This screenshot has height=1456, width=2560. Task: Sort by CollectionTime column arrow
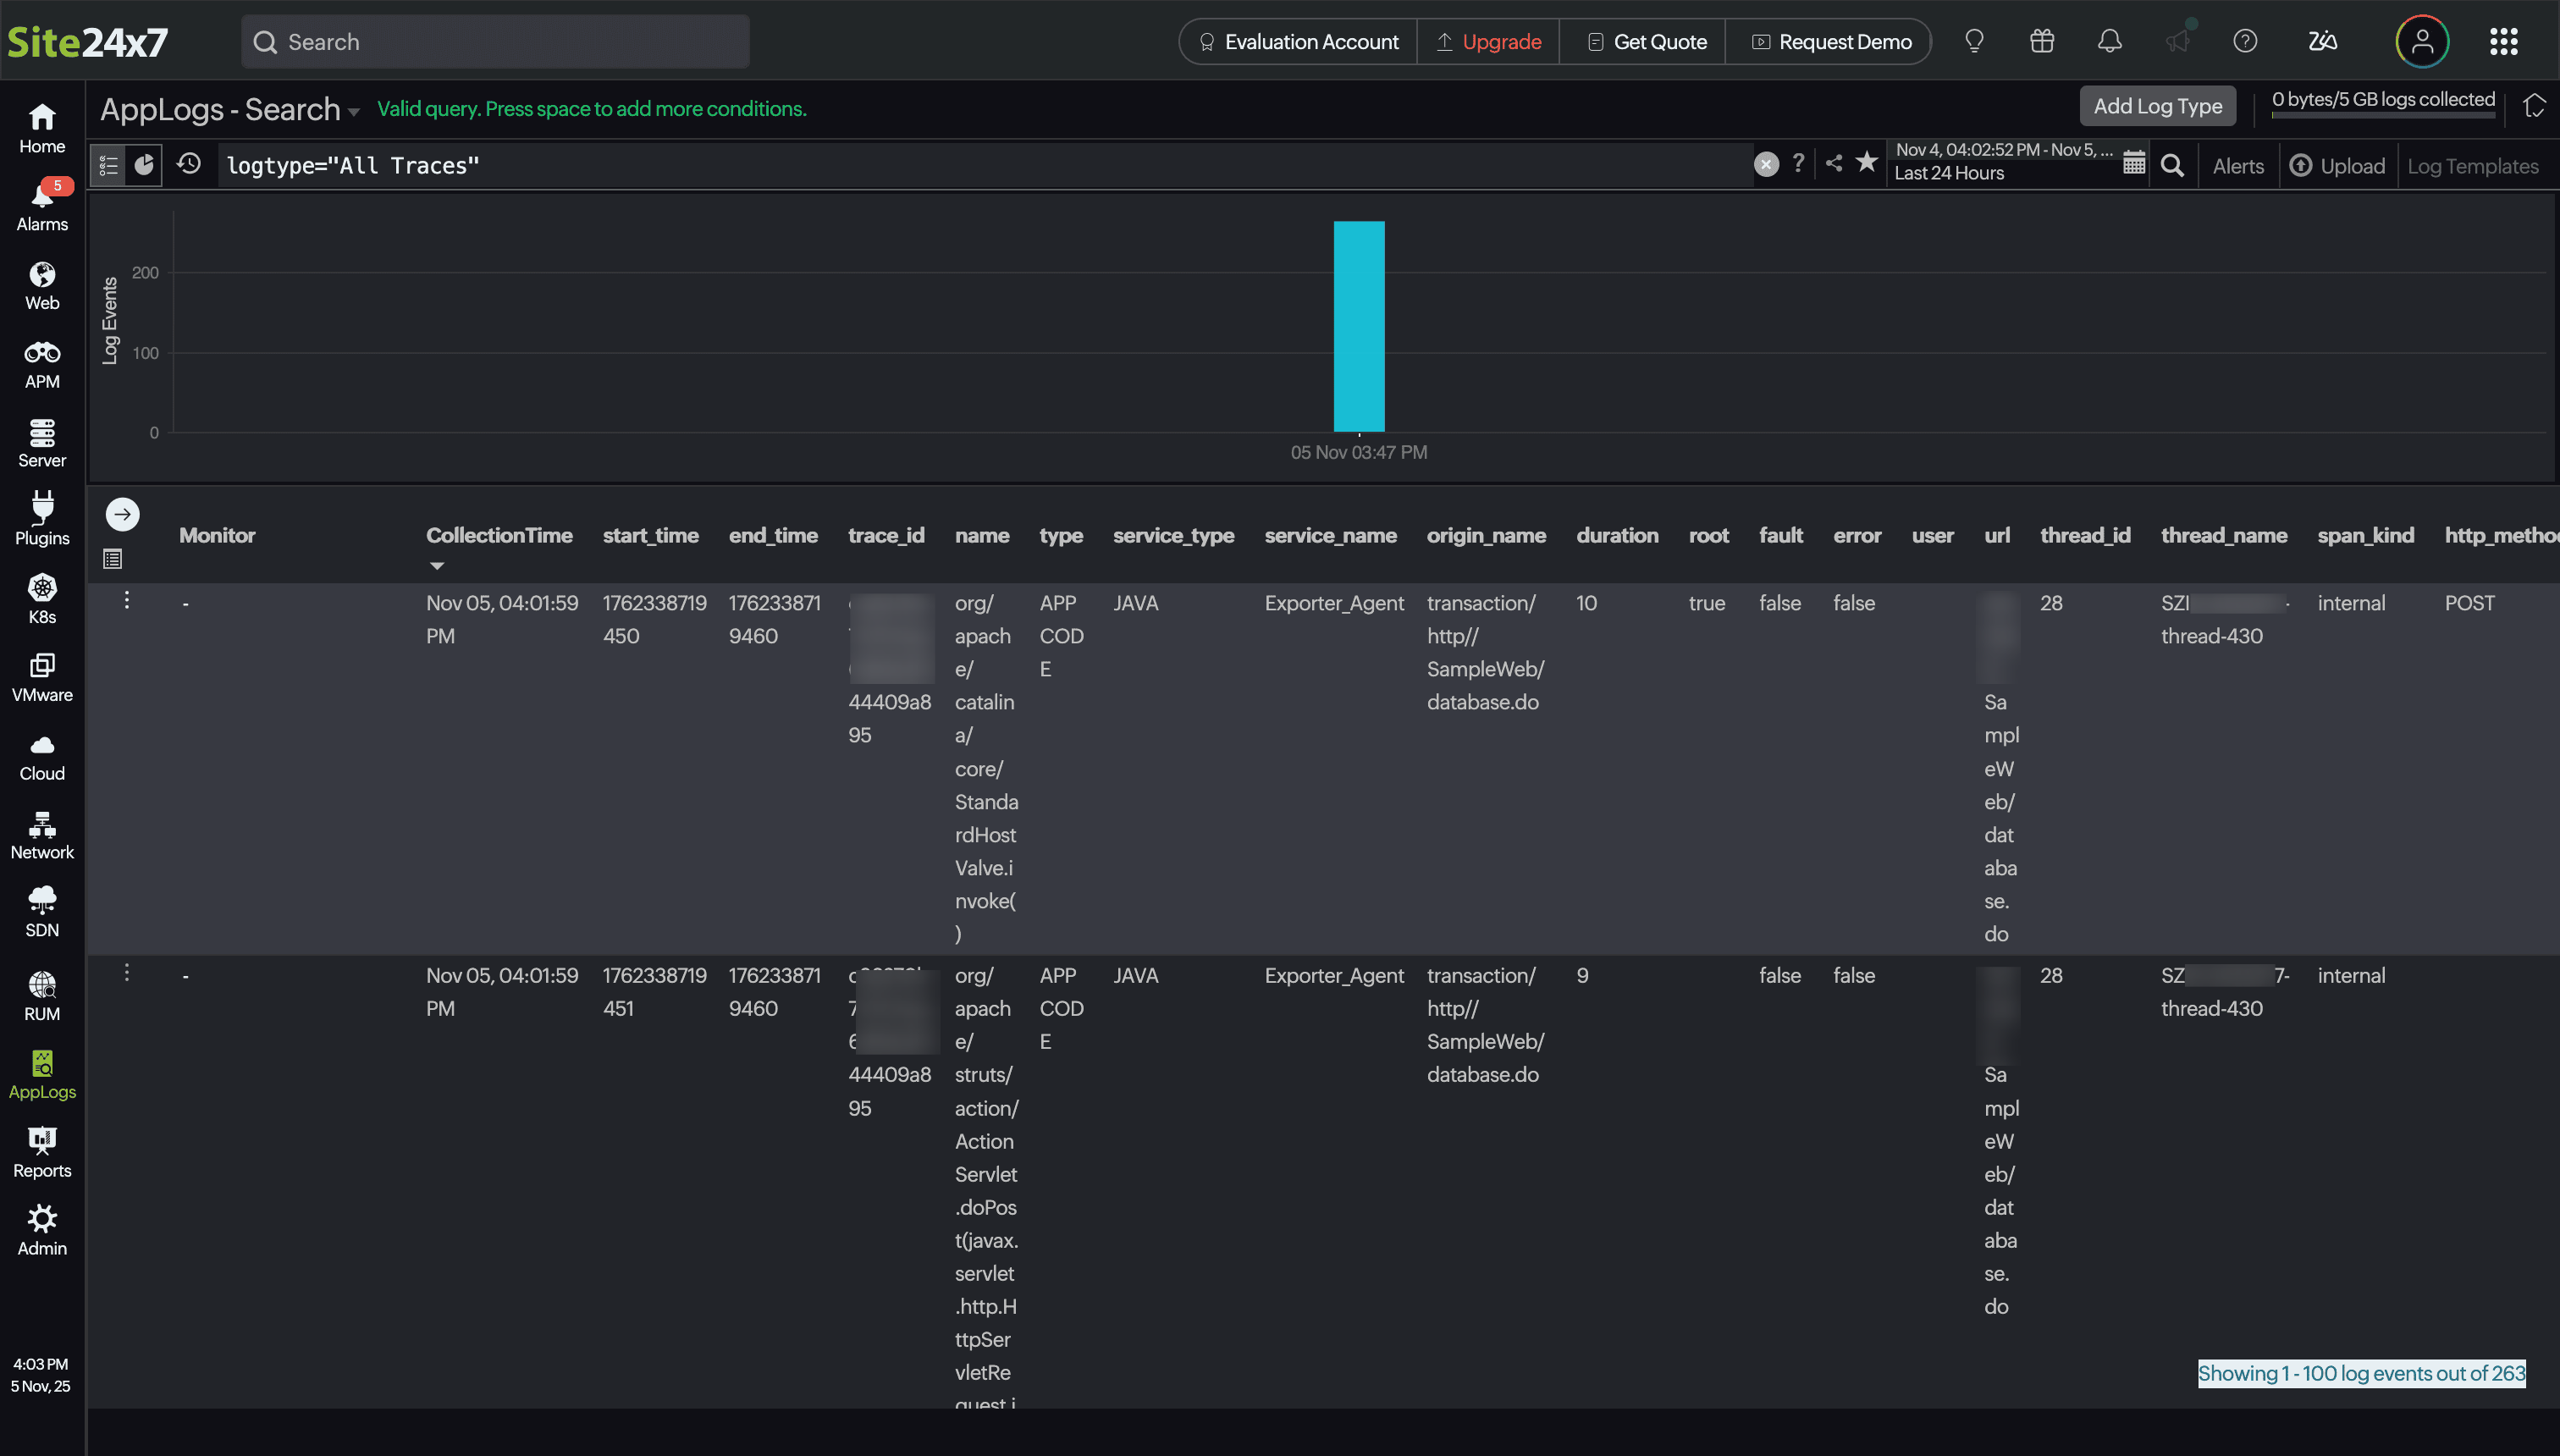(436, 566)
